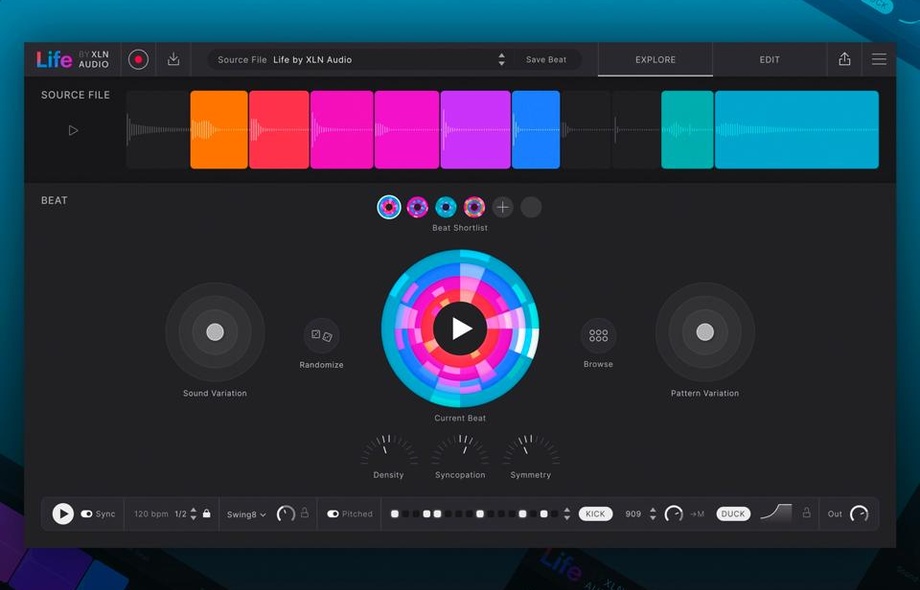Open the Browse grid icon
Viewport: 920px width, 590px height.
(x=598, y=336)
